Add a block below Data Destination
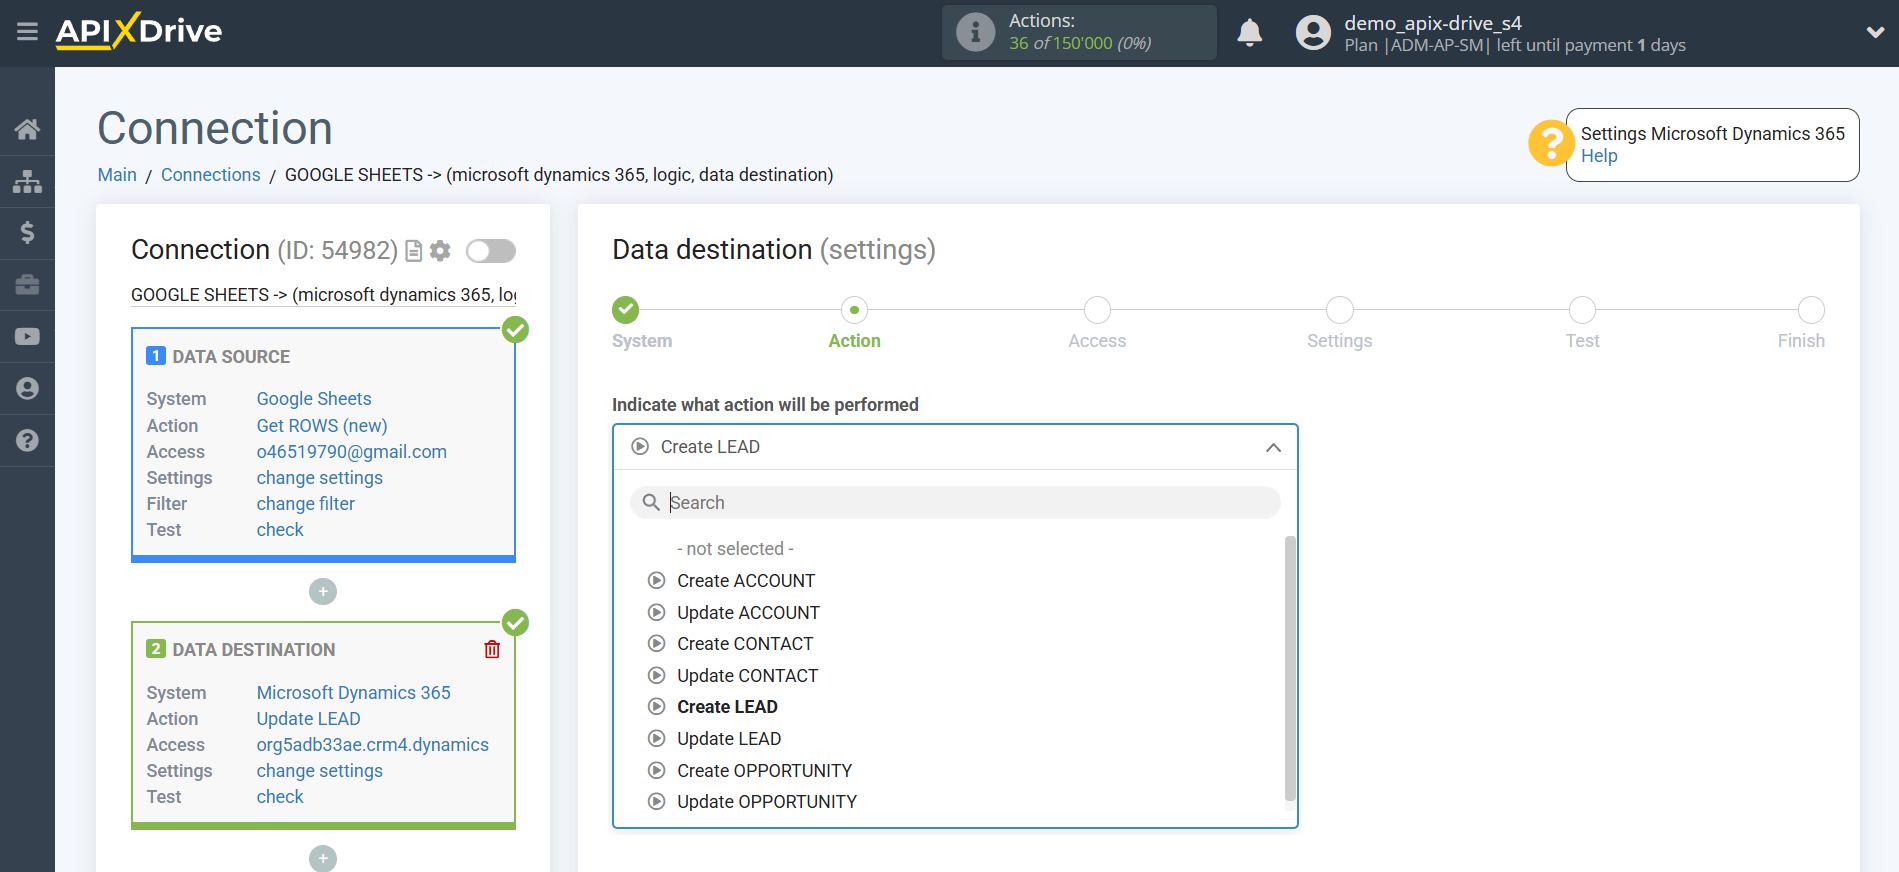This screenshot has width=1899, height=872. (323, 859)
